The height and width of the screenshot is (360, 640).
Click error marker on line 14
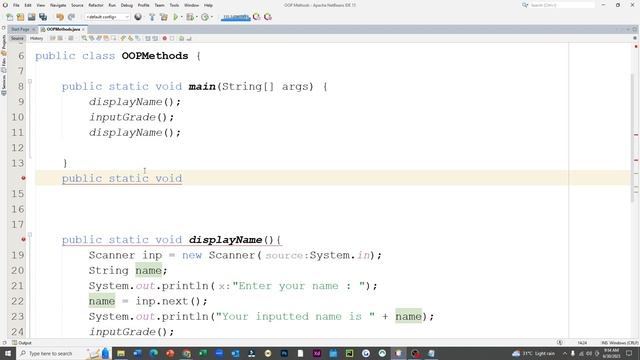coord(23,178)
